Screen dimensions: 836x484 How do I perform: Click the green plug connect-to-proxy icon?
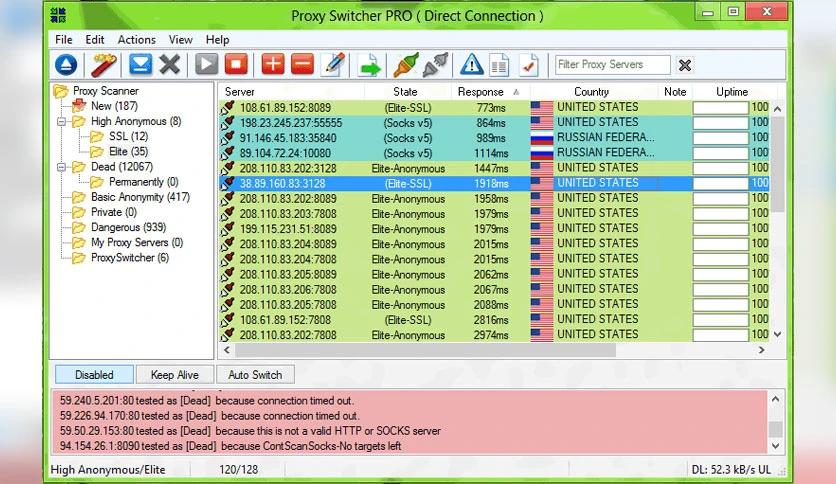406,65
